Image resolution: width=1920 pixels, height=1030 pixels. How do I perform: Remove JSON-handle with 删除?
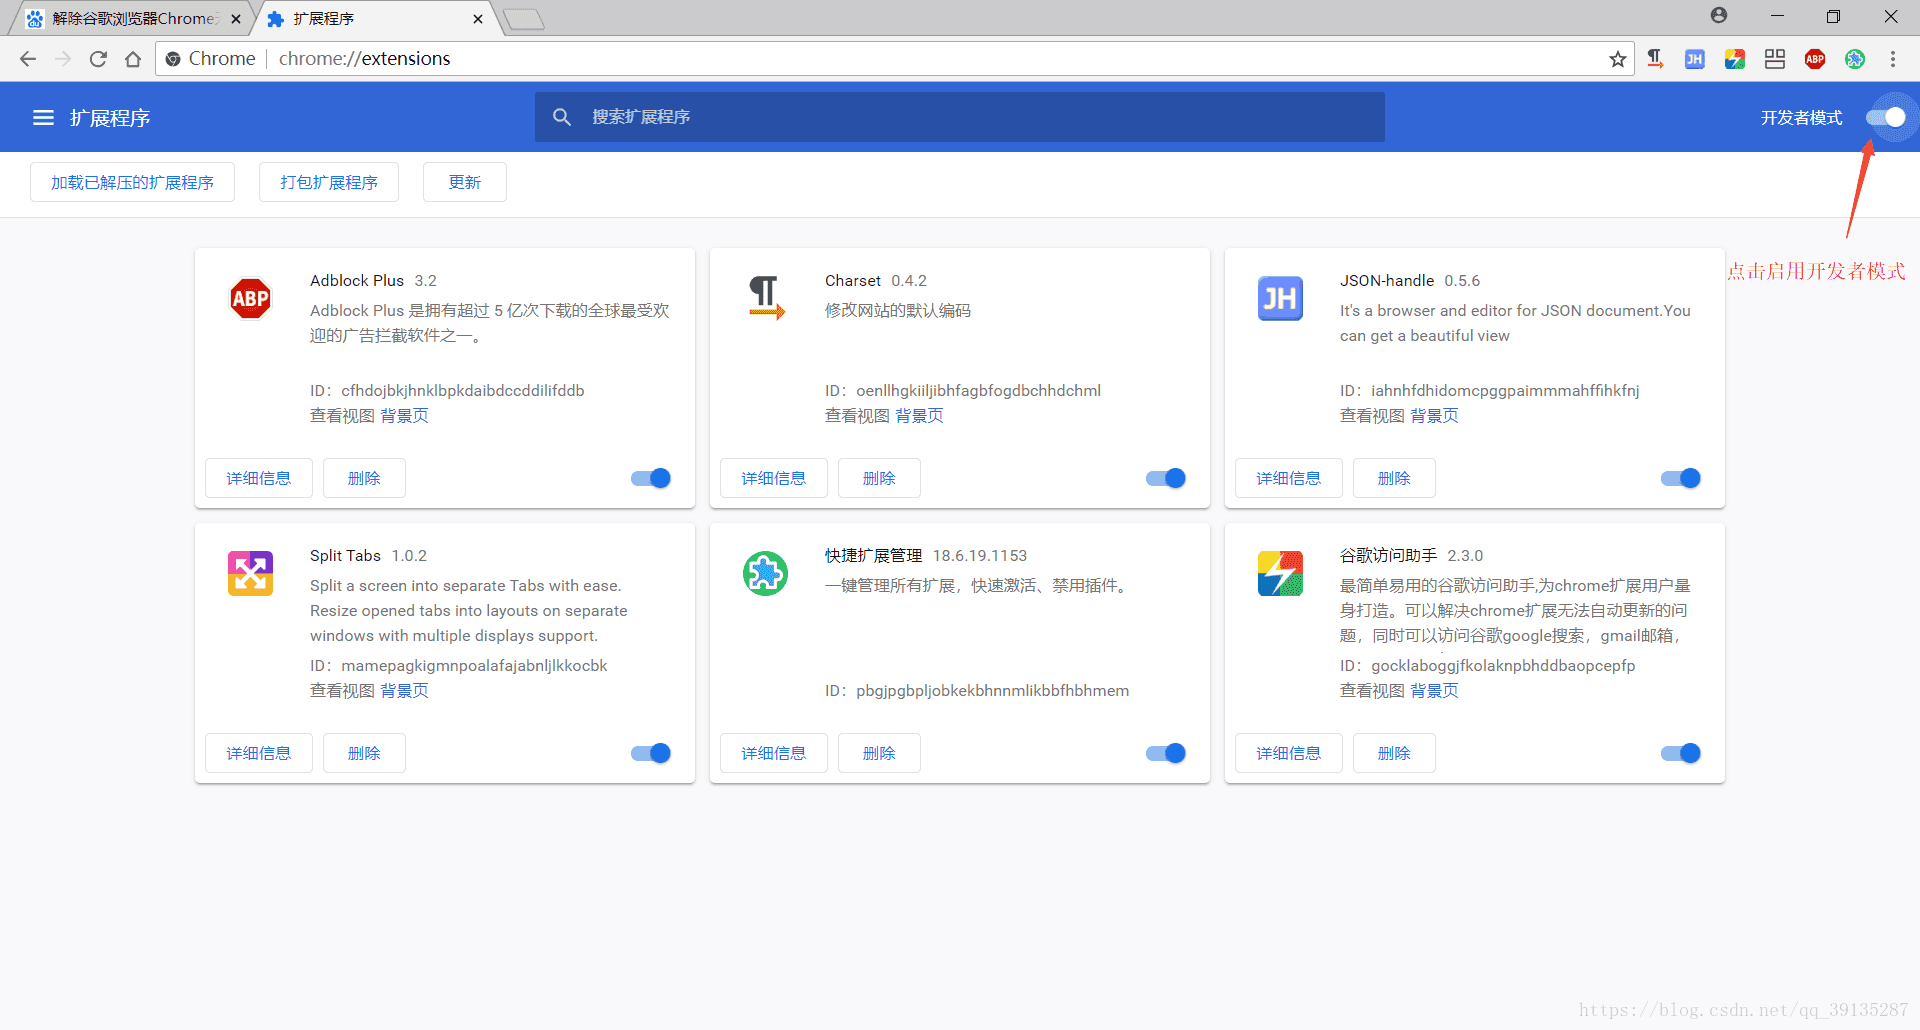pyautogui.click(x=1394, y=478)
